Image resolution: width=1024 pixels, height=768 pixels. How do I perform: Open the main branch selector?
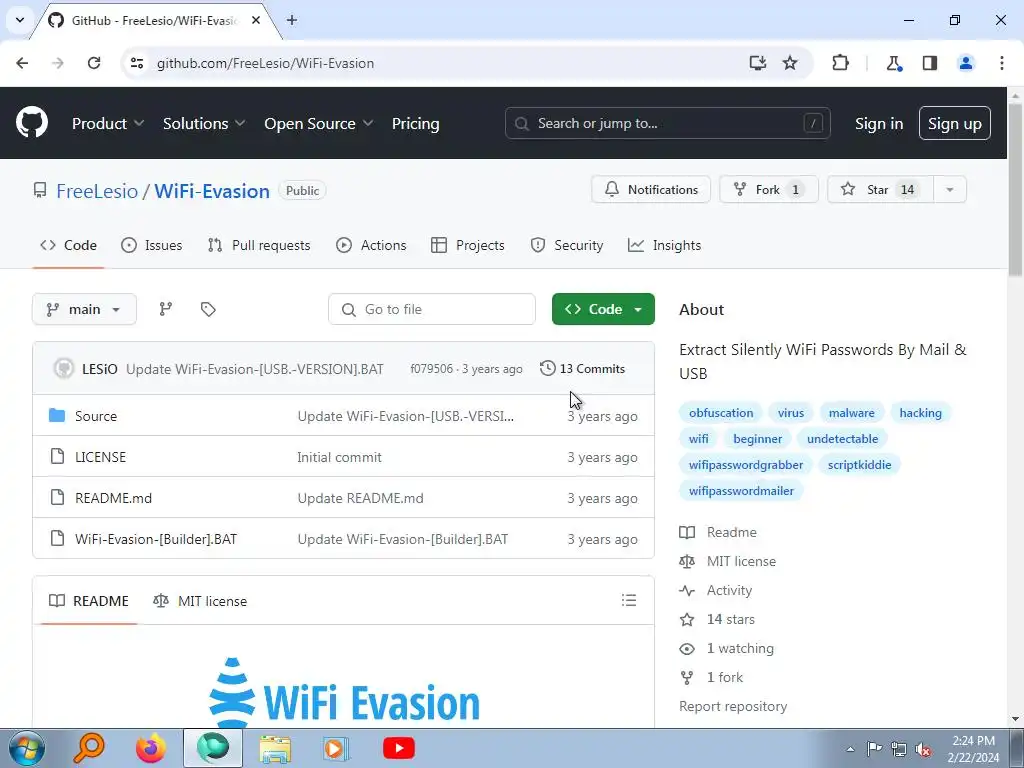(84, 310)
